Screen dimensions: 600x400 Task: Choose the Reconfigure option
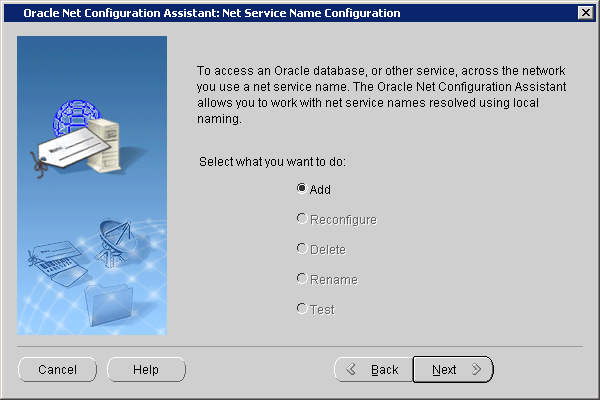click(337, 219)
